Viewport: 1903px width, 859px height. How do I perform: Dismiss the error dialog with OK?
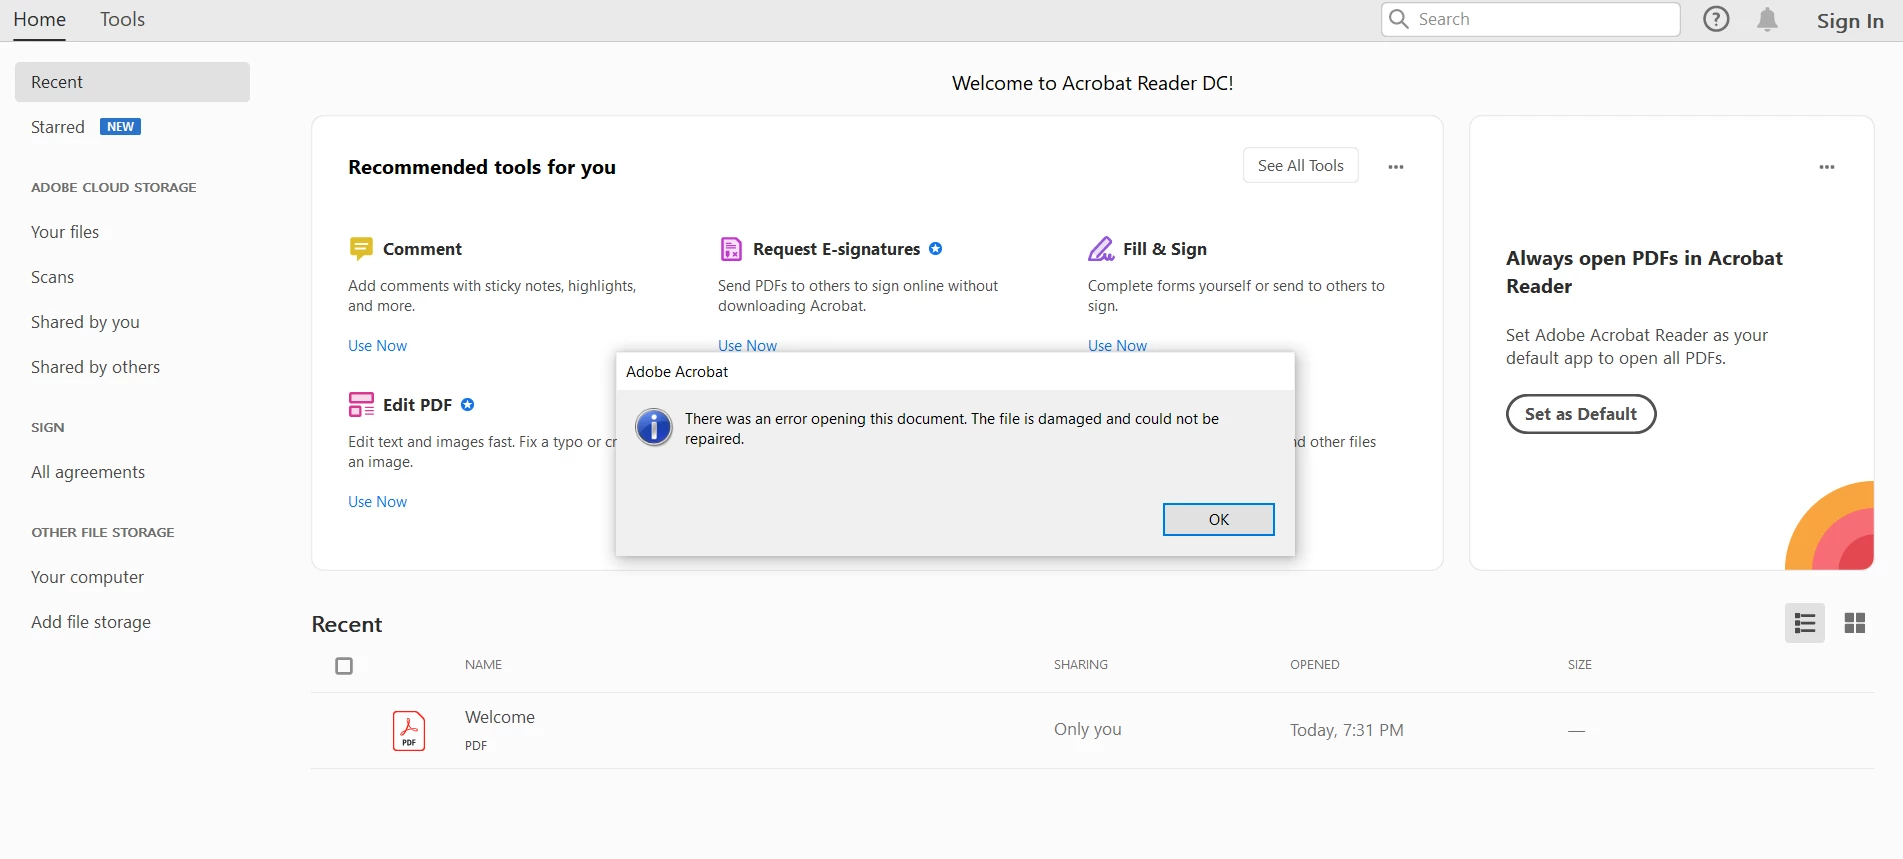point(1219,519)
